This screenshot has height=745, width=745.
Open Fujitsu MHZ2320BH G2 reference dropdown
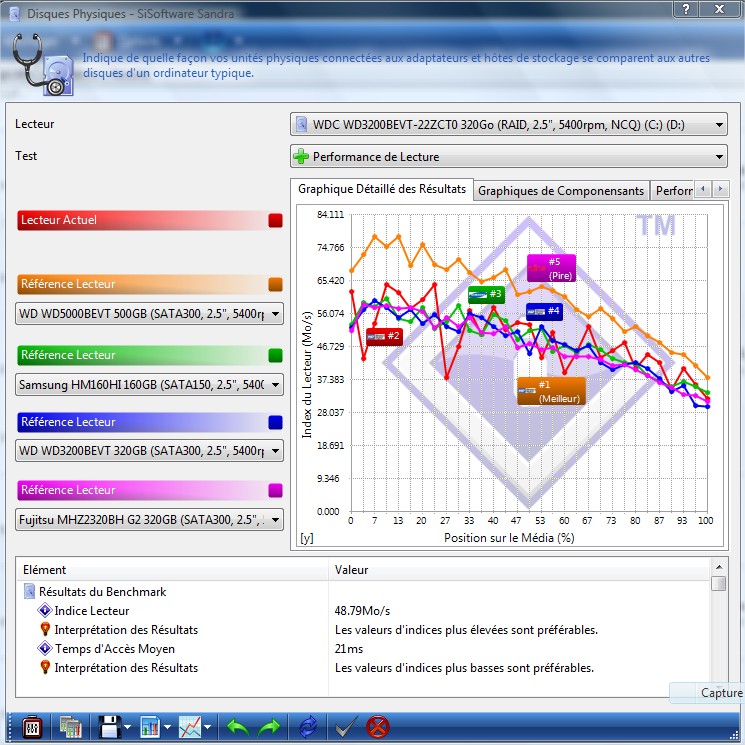tap(149, 520)
